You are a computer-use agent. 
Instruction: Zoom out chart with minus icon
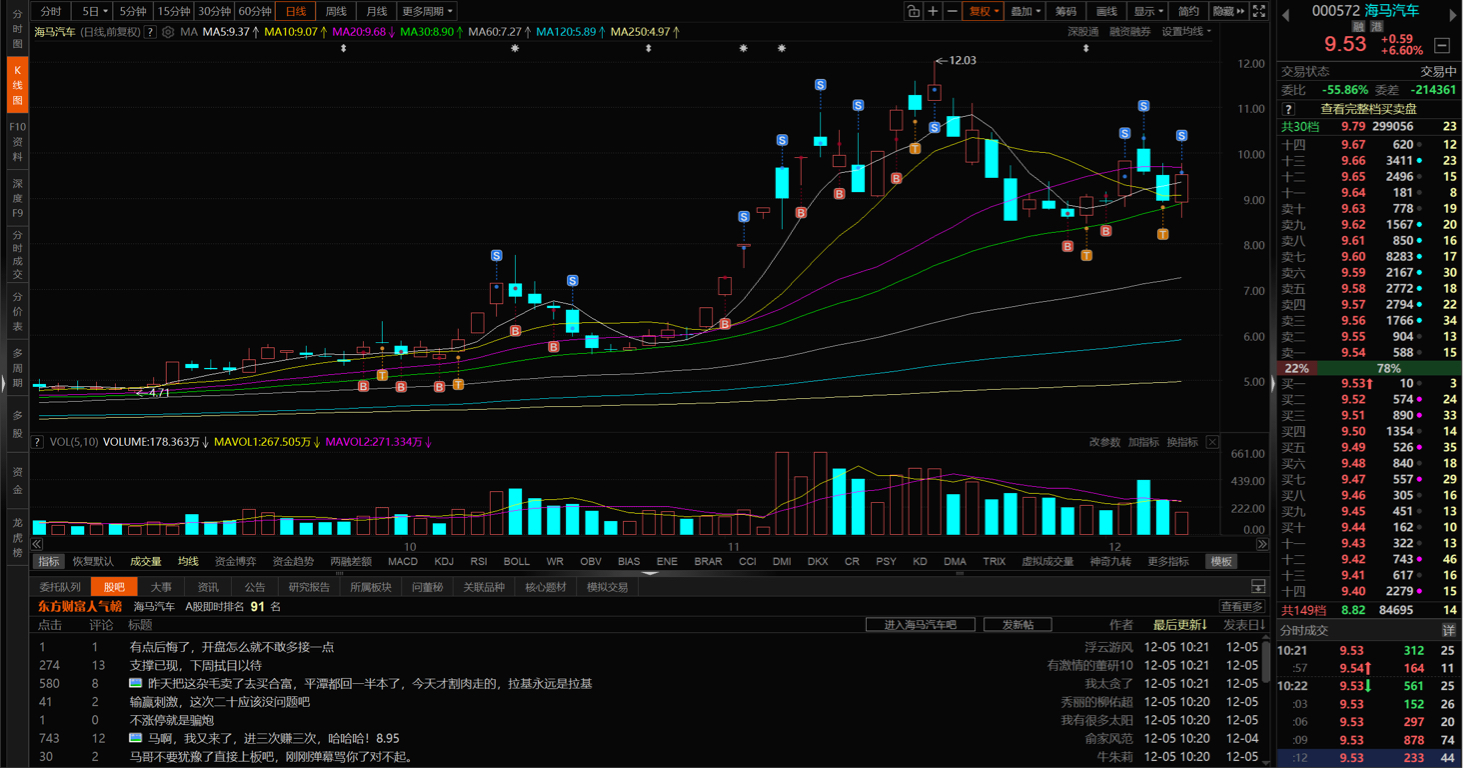[952, 11]
